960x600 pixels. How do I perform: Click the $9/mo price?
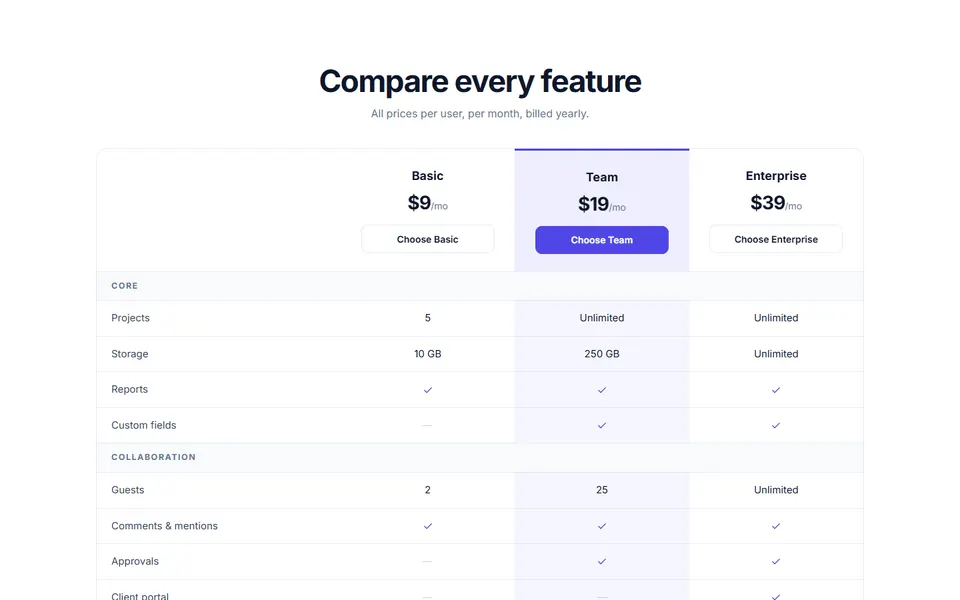(x=427, y=203)
